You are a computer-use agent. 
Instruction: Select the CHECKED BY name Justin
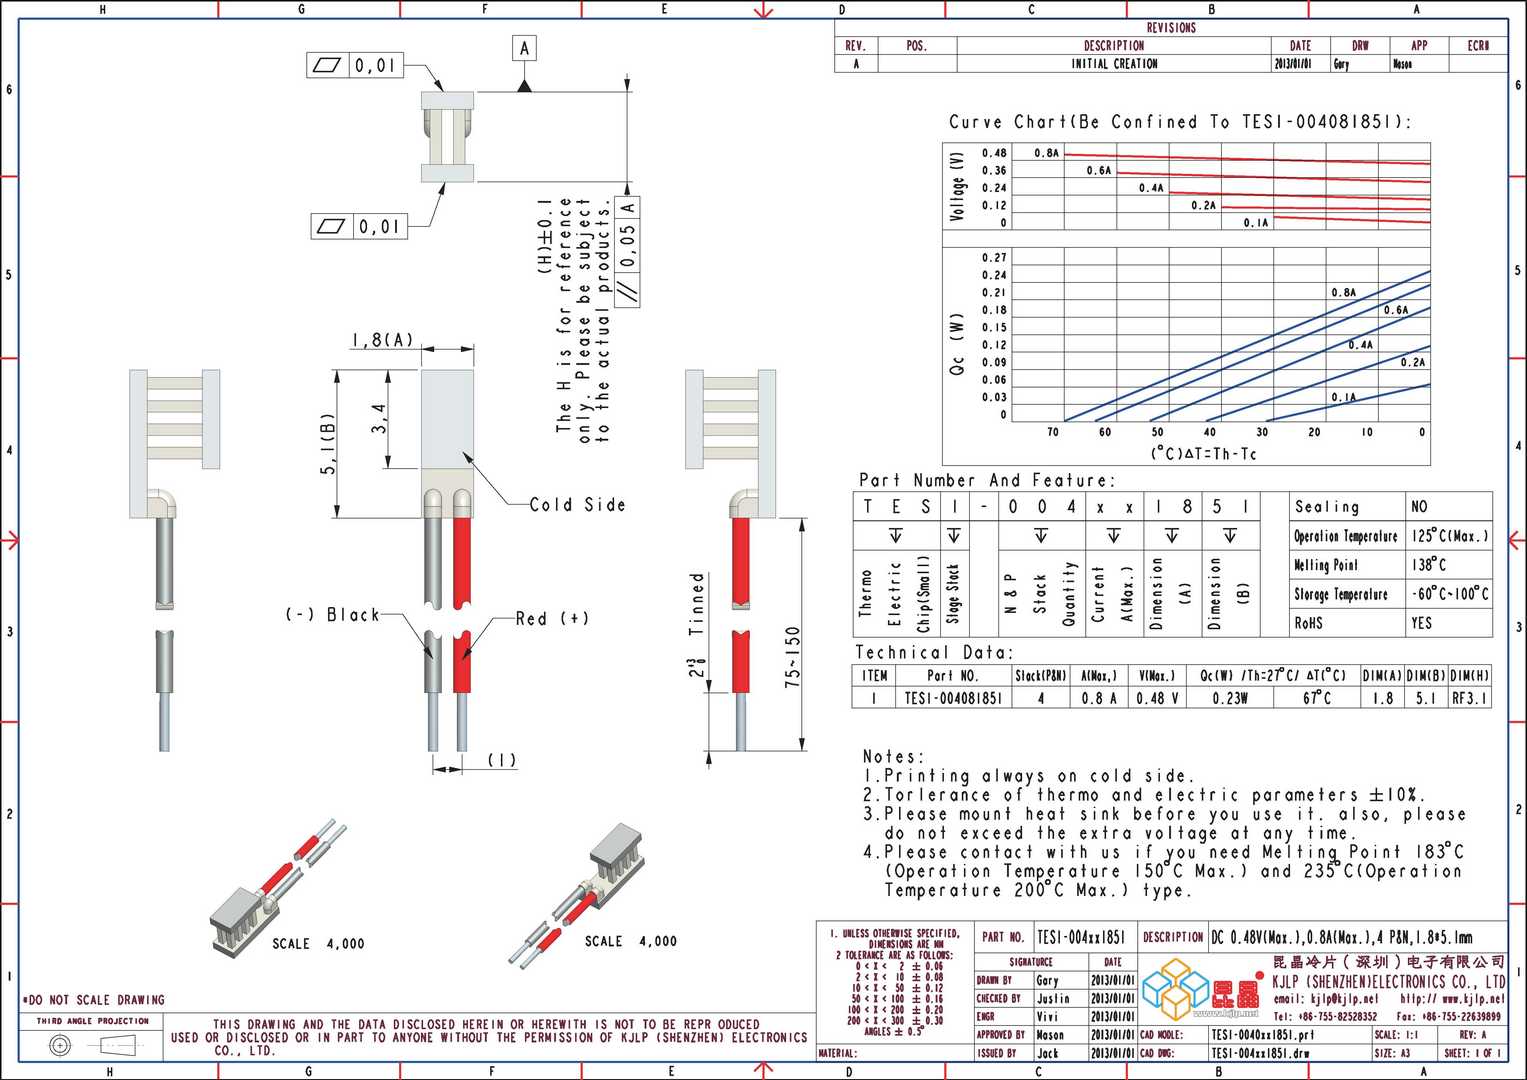[1052, 998]
